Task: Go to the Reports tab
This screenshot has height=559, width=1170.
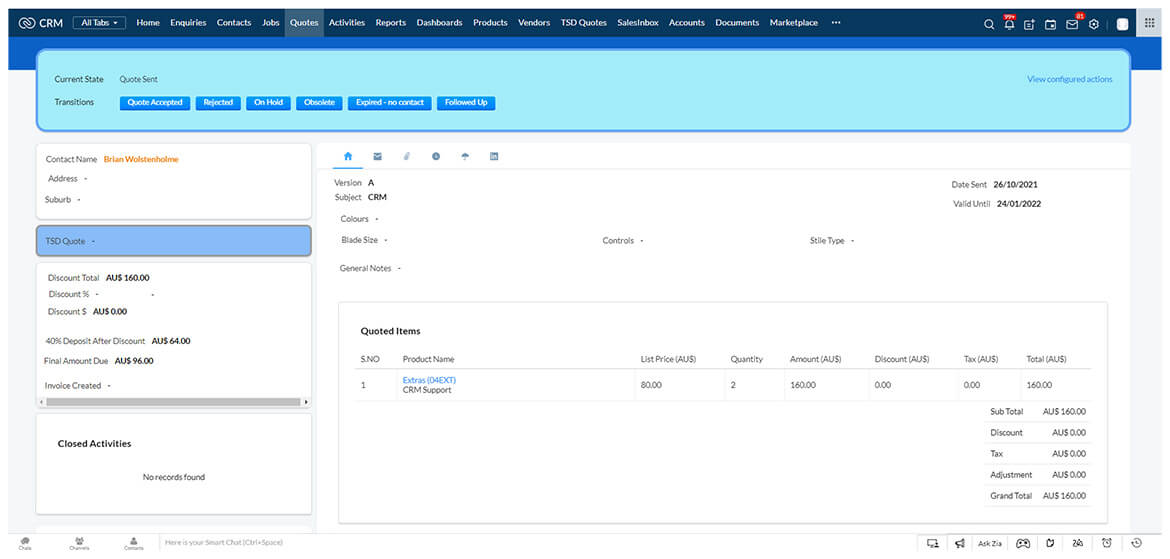Action: [x=390, y=22]
